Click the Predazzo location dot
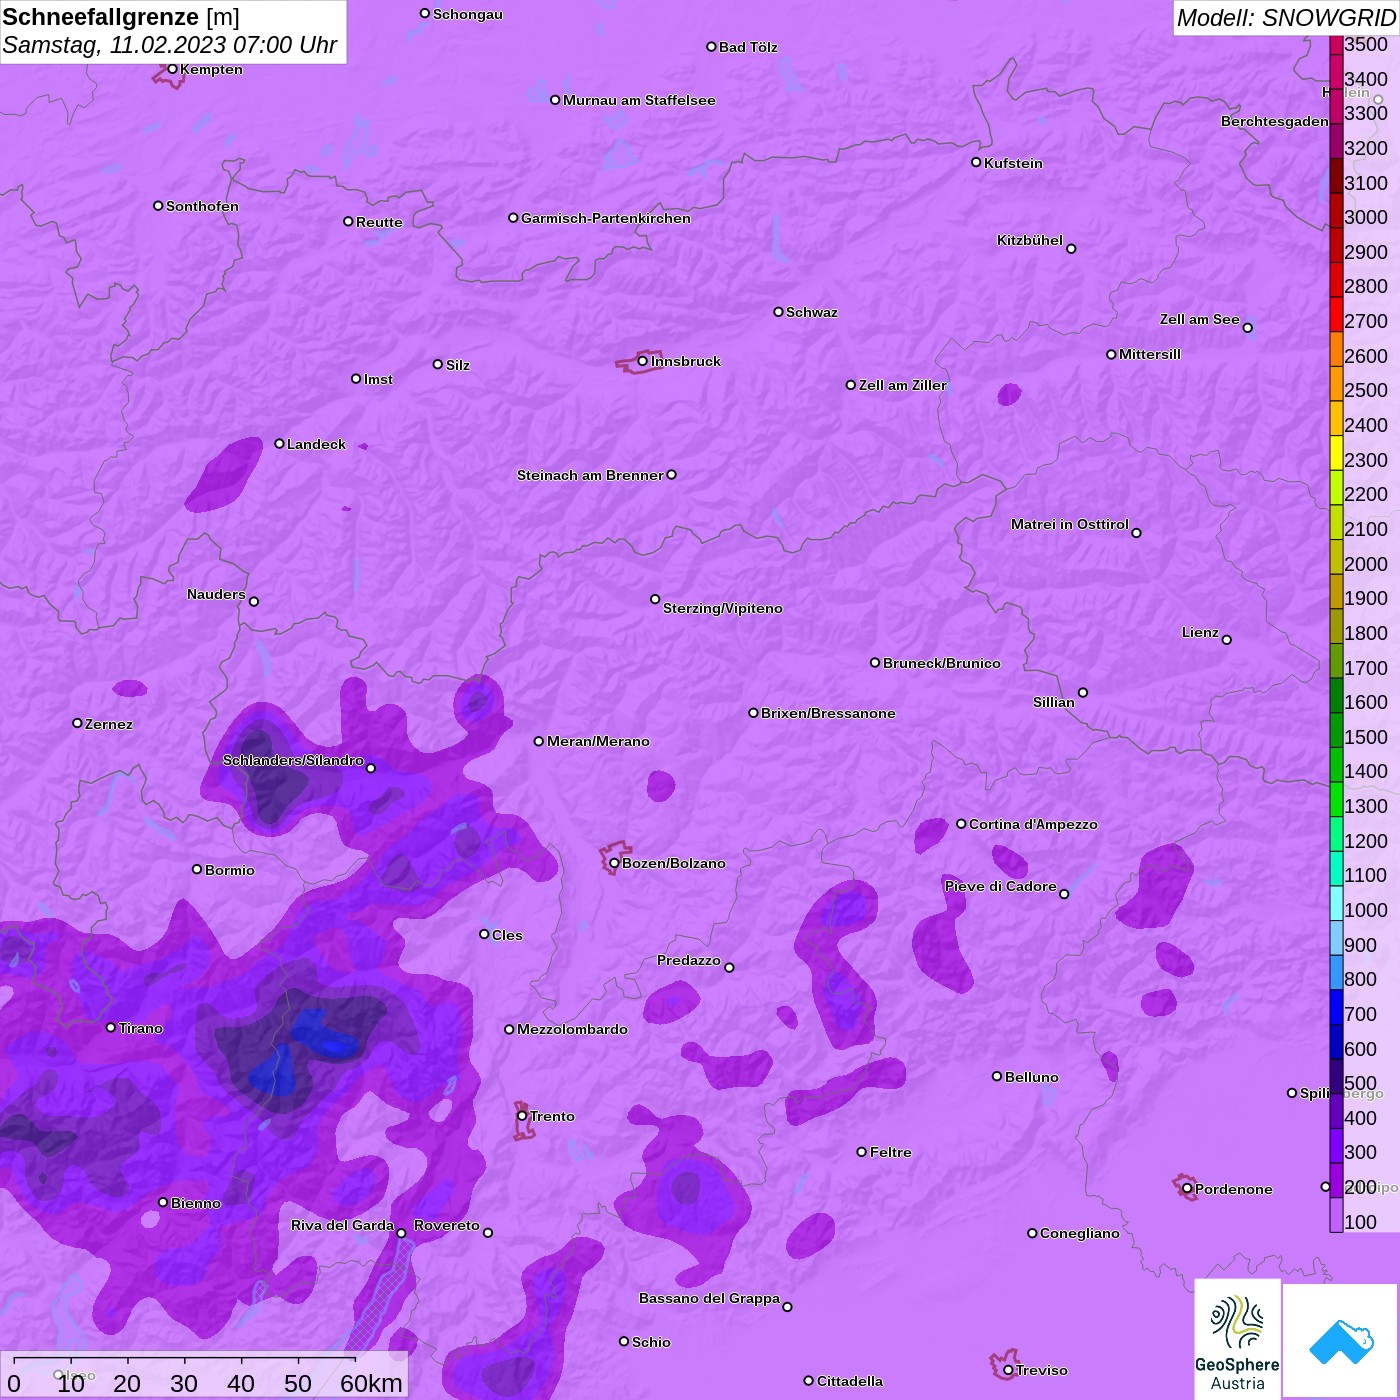 click(x=729, y=967)
